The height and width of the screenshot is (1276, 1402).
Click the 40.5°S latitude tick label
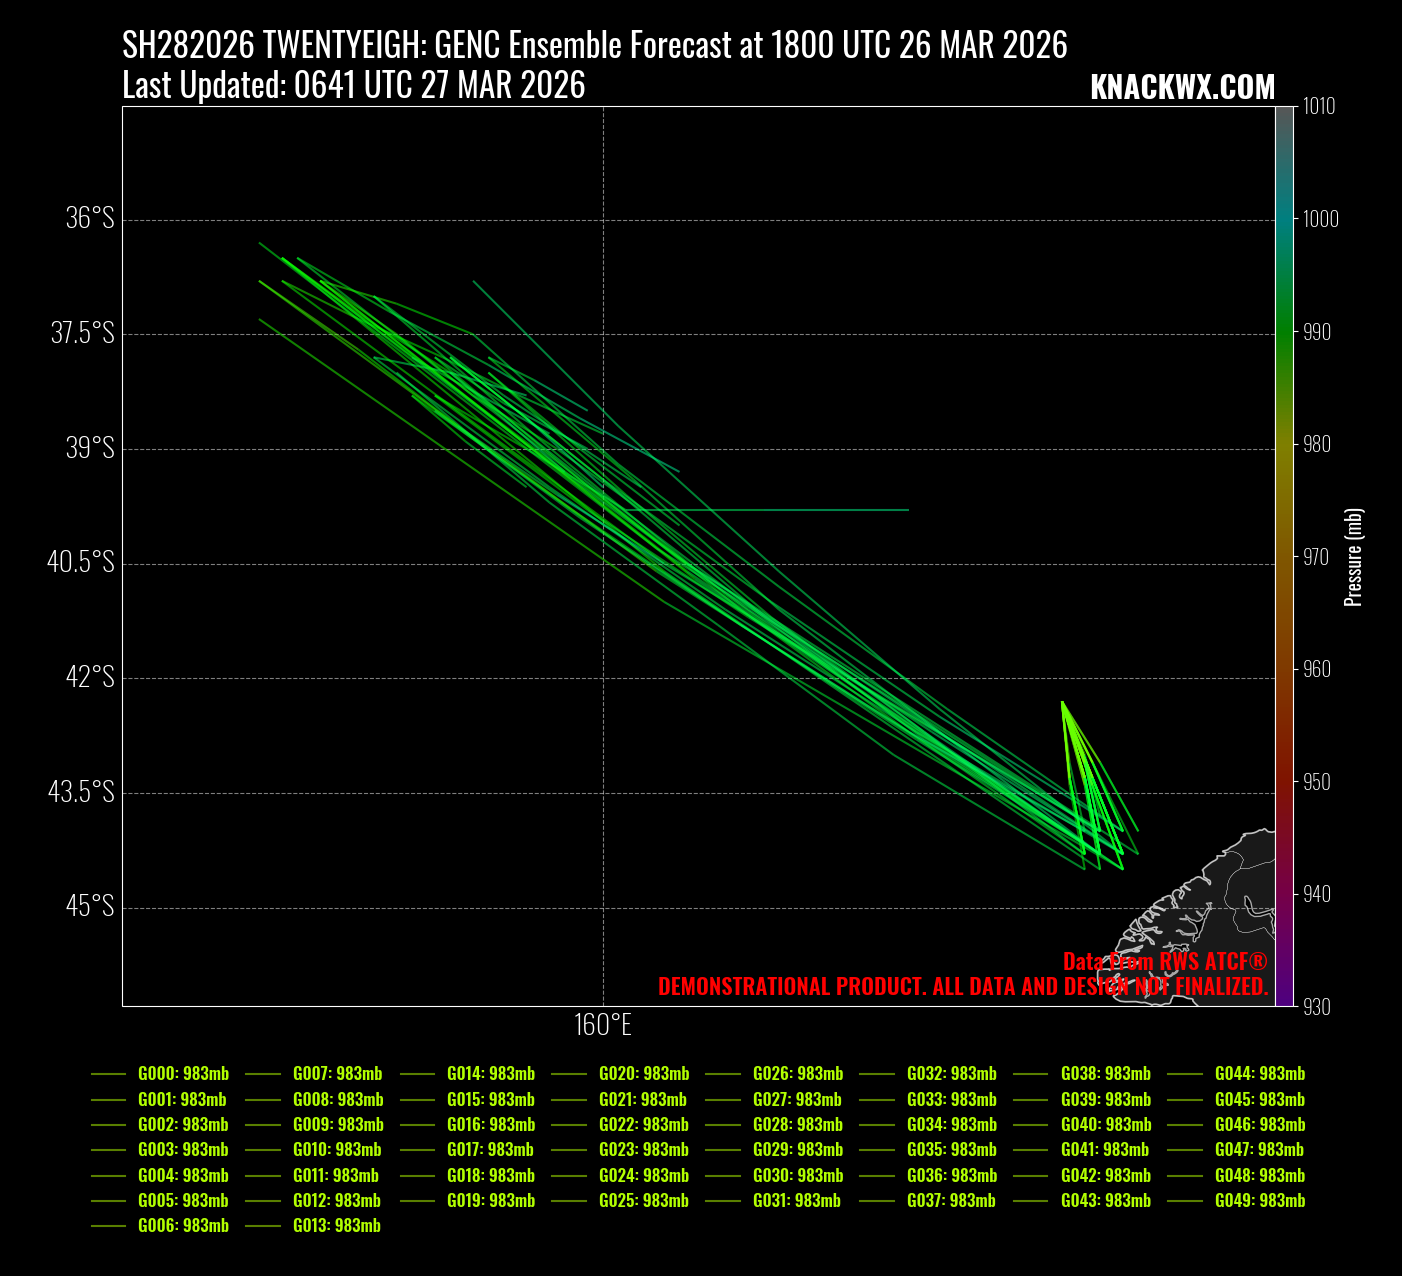click(x=81, y=563)
